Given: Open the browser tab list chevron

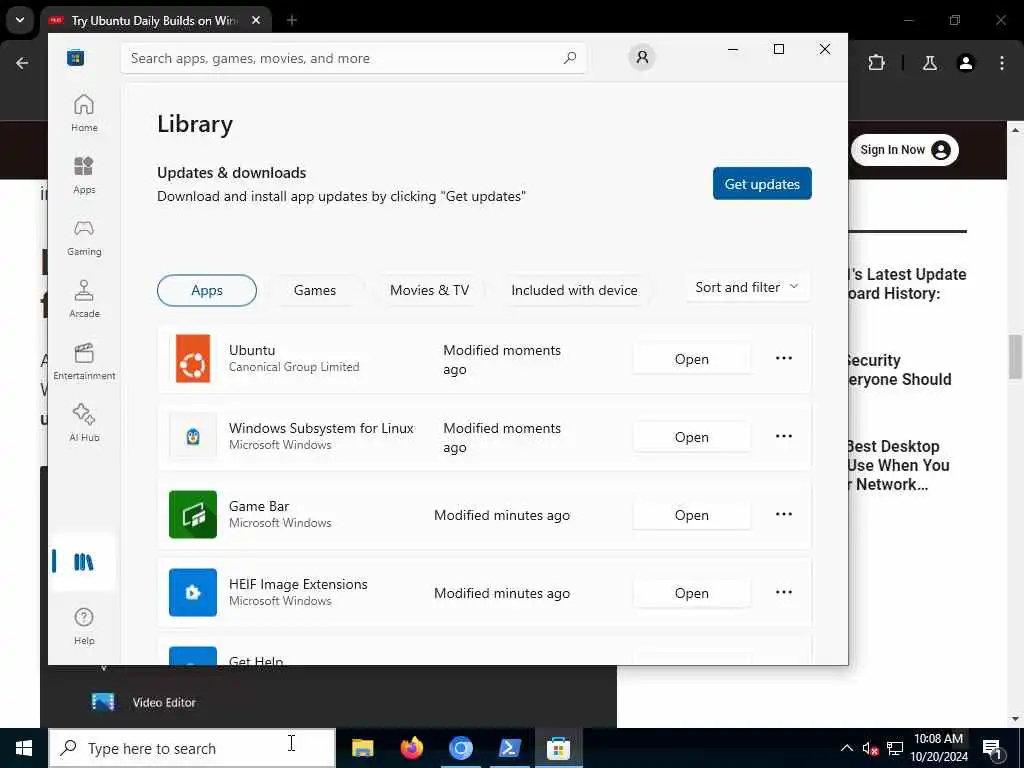Looking at the screenshot, I should 20,20.
